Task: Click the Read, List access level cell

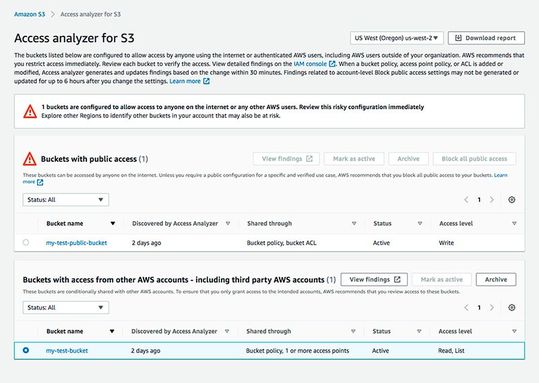Action: coord(451,351)
